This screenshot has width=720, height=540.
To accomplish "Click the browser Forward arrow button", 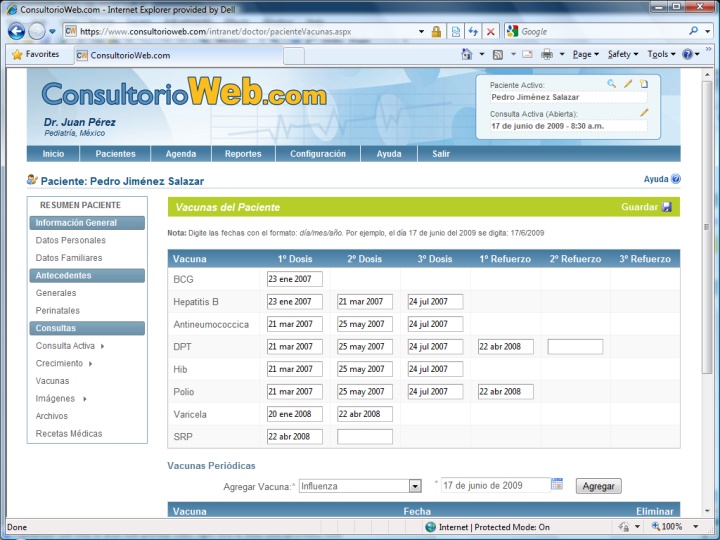I will [x=37, y=31].
